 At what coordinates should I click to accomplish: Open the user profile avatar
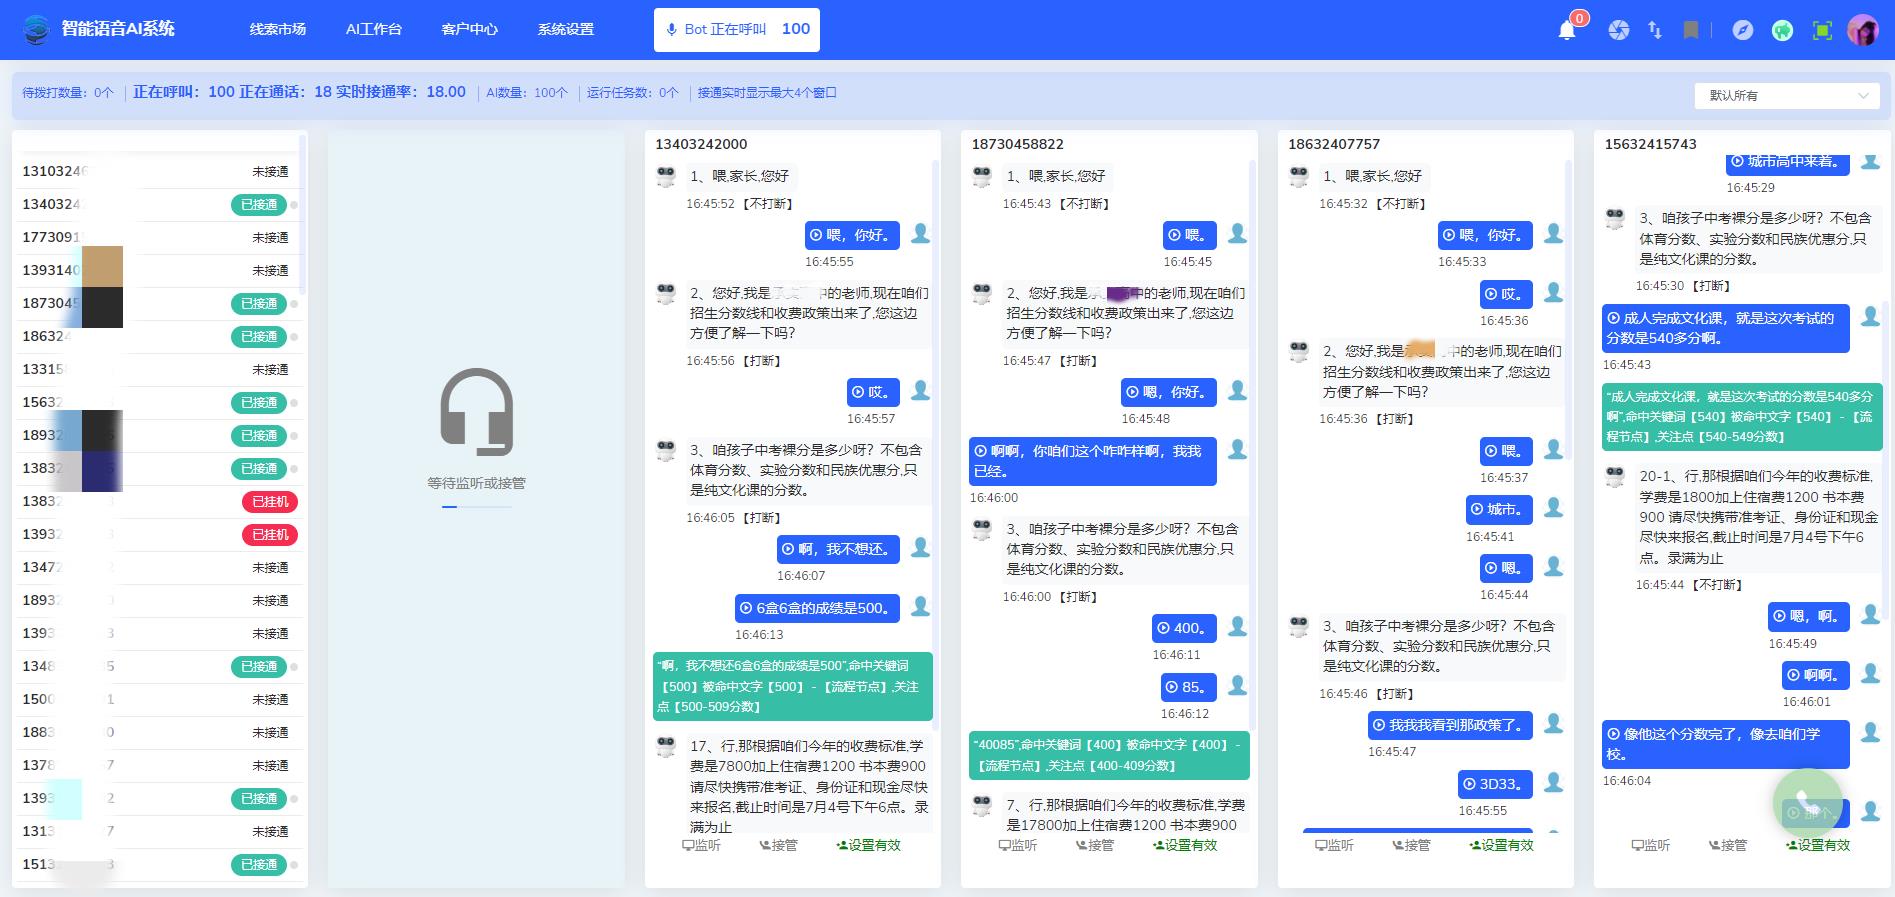(1863, 30)
